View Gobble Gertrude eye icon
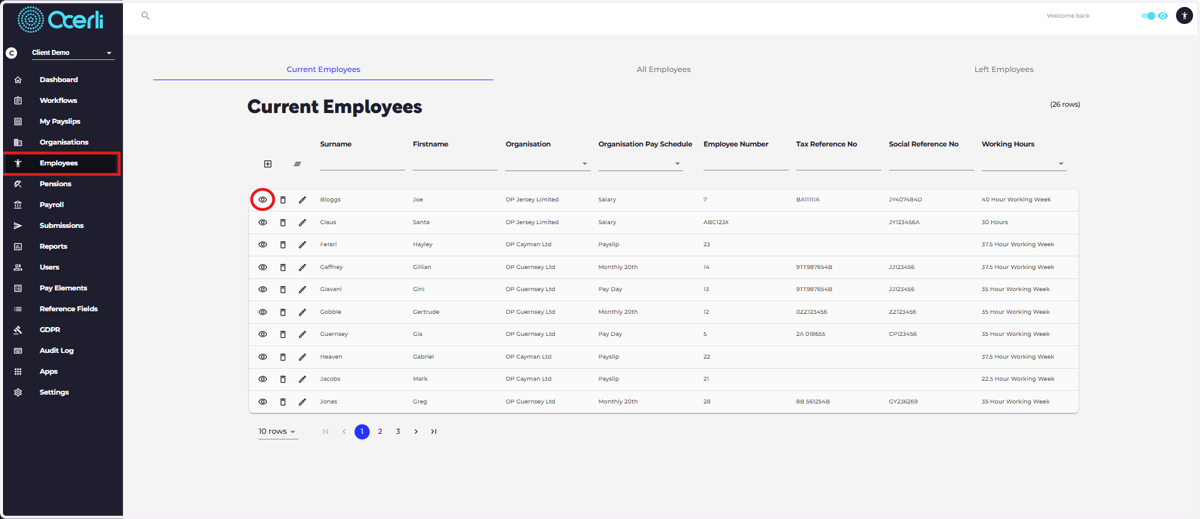The image size is (1200, 519). click(263, 312)
